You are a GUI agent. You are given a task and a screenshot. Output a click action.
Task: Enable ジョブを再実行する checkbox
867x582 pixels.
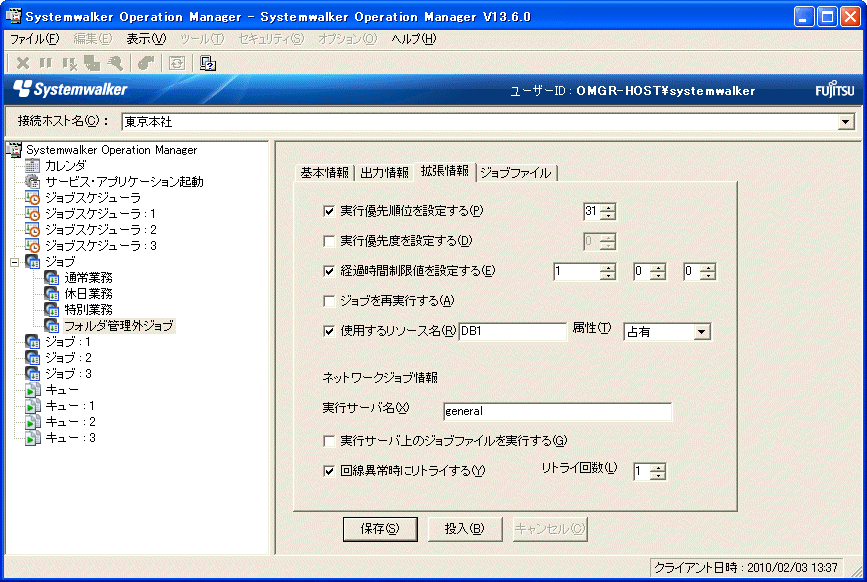329,301
